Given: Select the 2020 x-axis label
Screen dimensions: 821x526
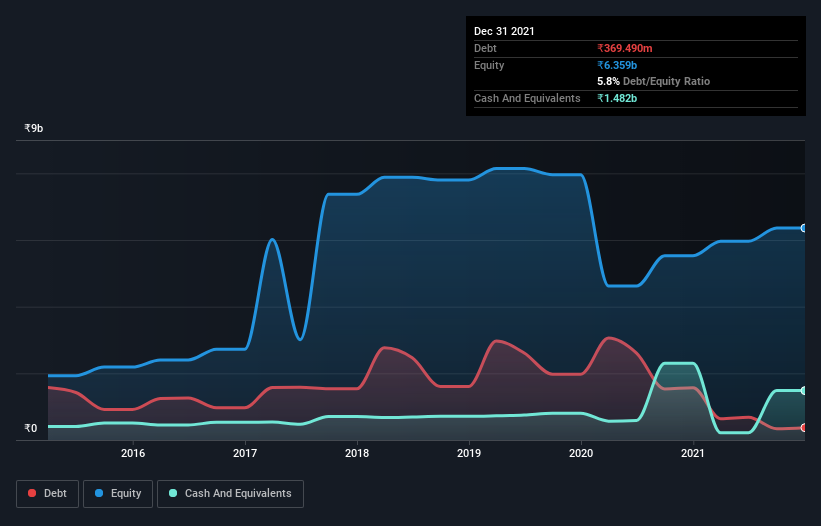Looking at the screenshot, I should click(581, 453).
